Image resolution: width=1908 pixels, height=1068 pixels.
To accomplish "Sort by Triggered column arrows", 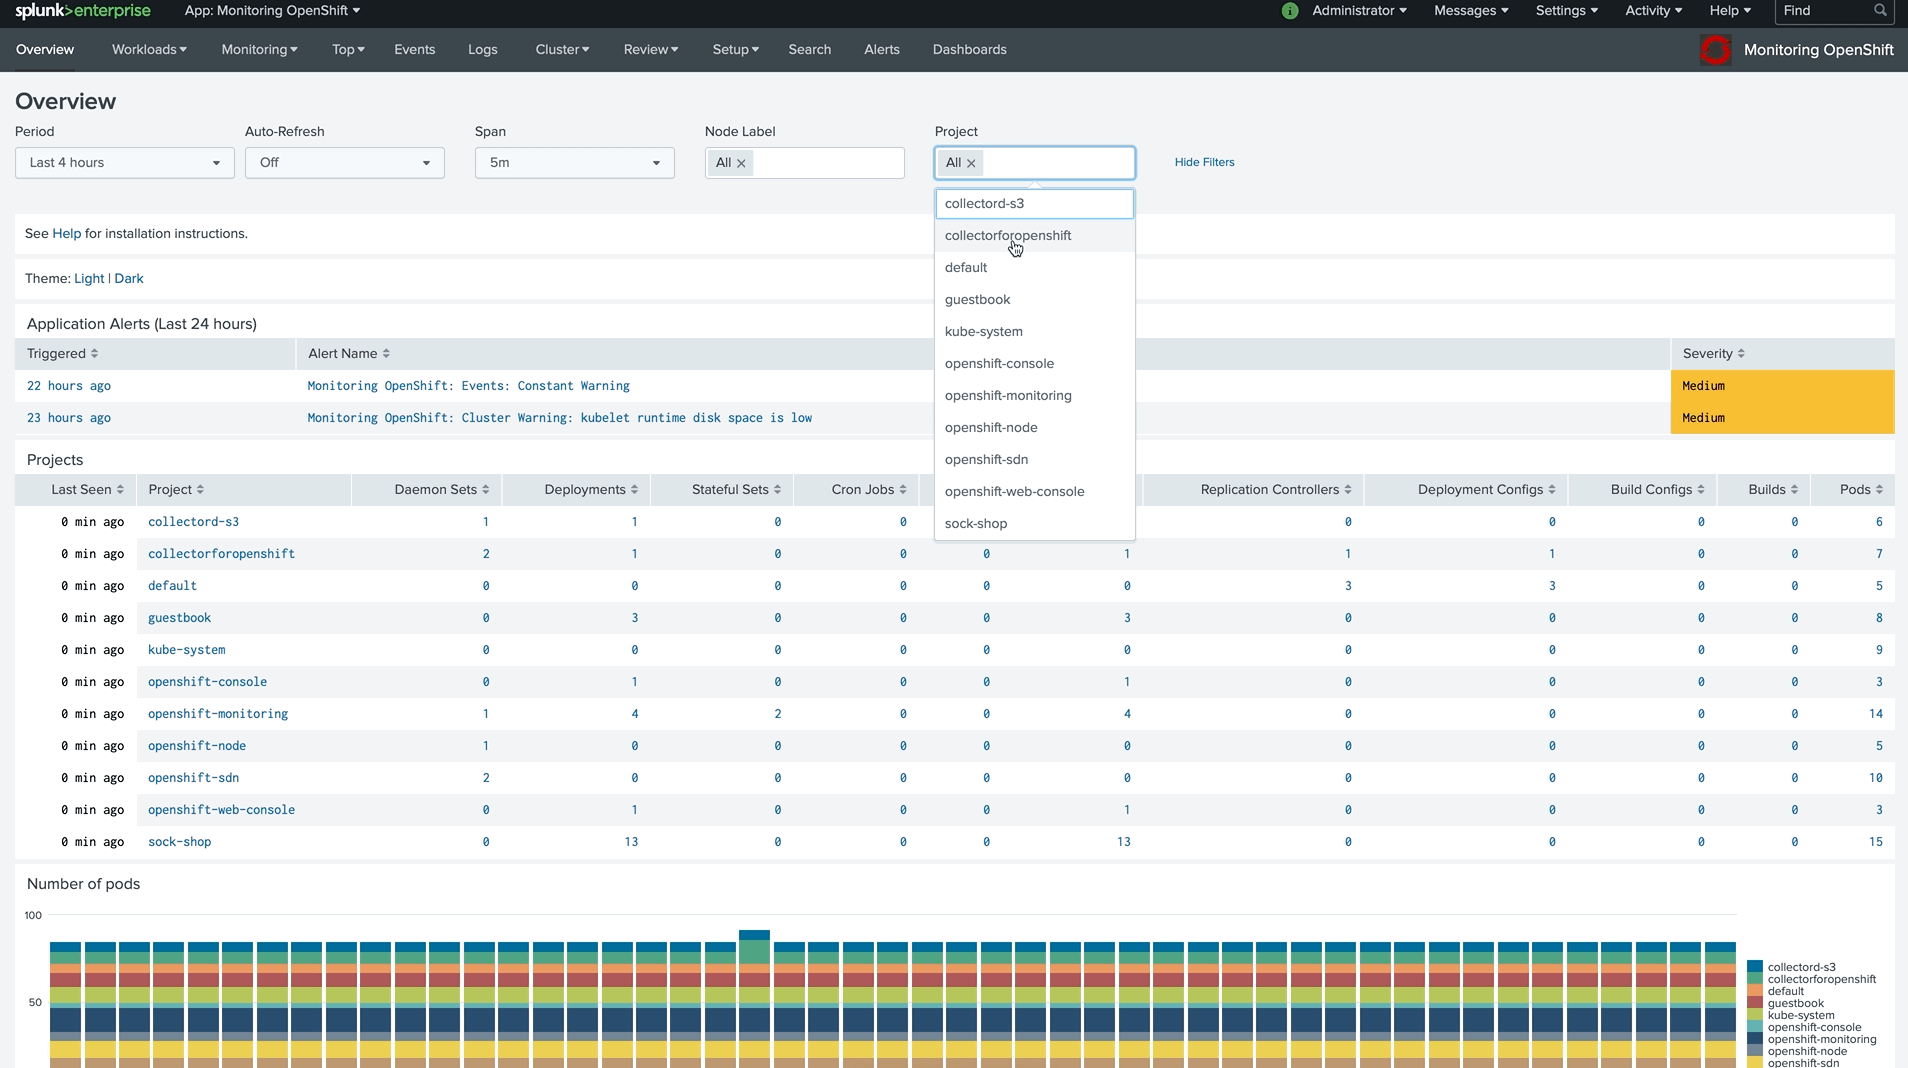I will 94,354.
